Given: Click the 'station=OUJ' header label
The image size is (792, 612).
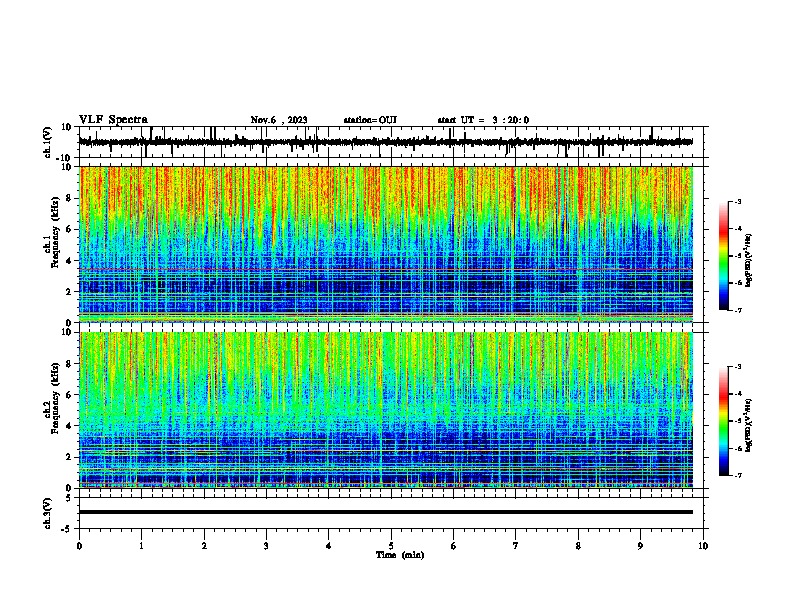Looking at the screenshot, I should pyautogui.click(x=370, y=120).
